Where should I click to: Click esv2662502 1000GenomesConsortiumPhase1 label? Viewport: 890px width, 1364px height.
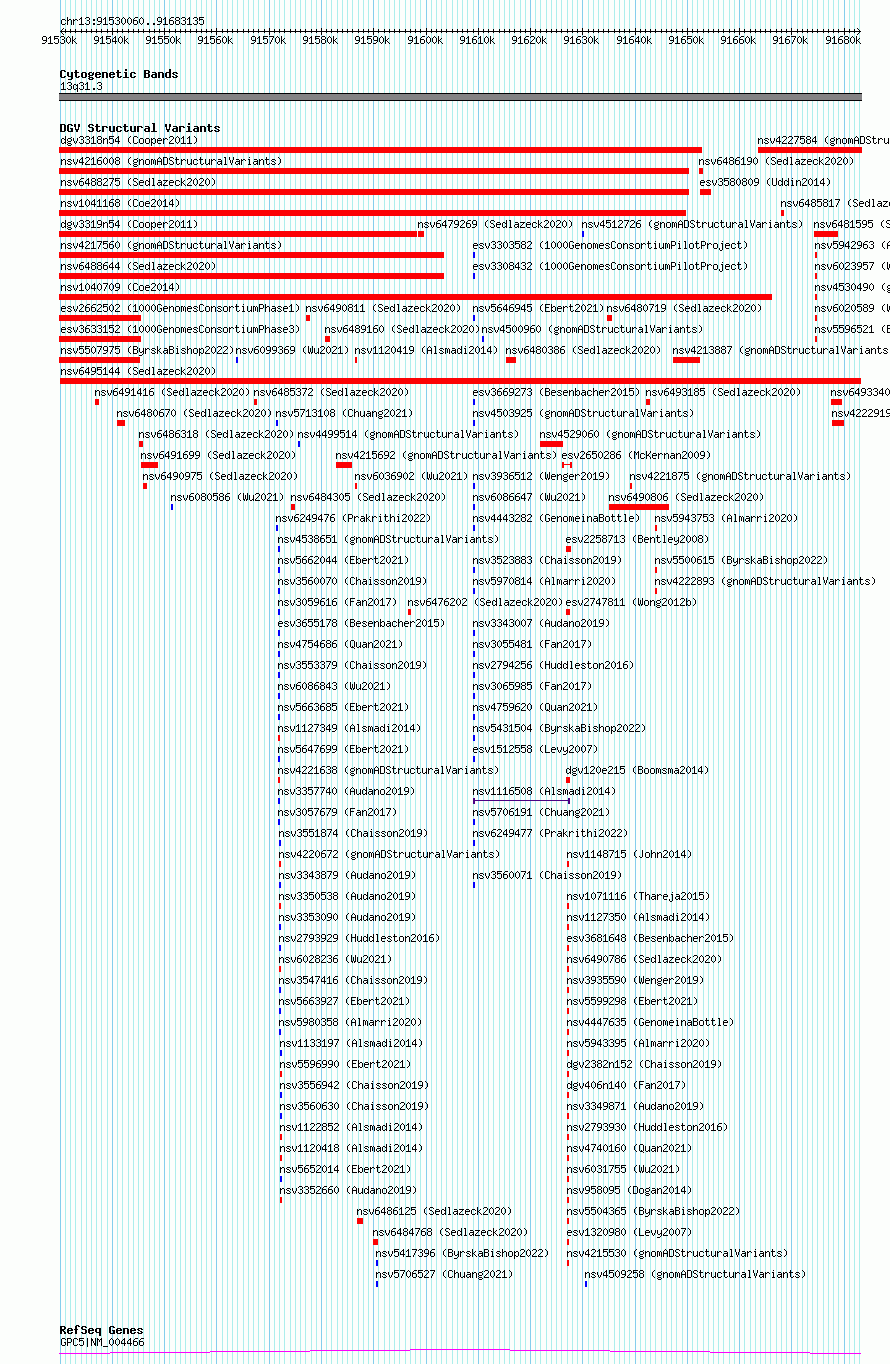pos(180,308)
